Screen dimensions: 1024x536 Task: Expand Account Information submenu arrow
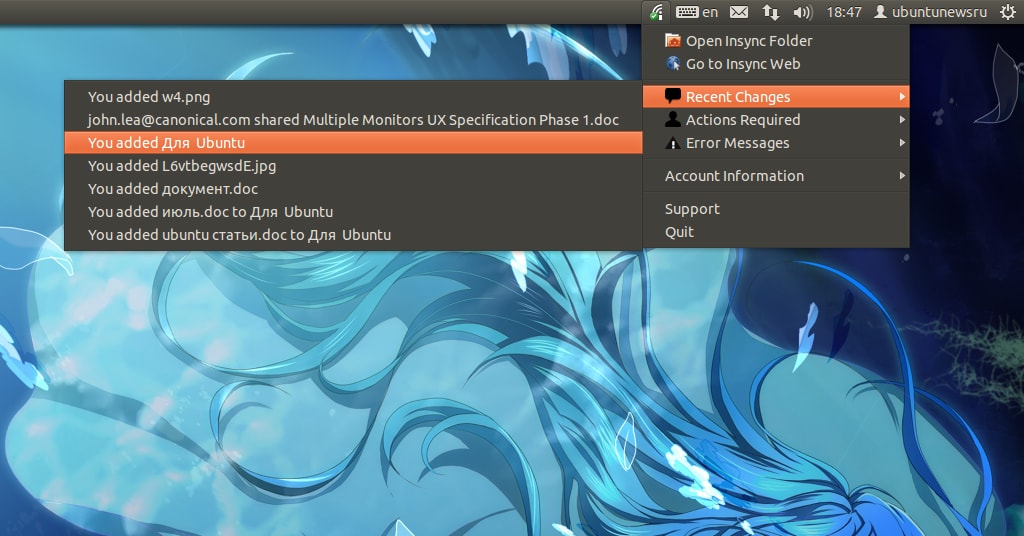[x=902, y=176]
